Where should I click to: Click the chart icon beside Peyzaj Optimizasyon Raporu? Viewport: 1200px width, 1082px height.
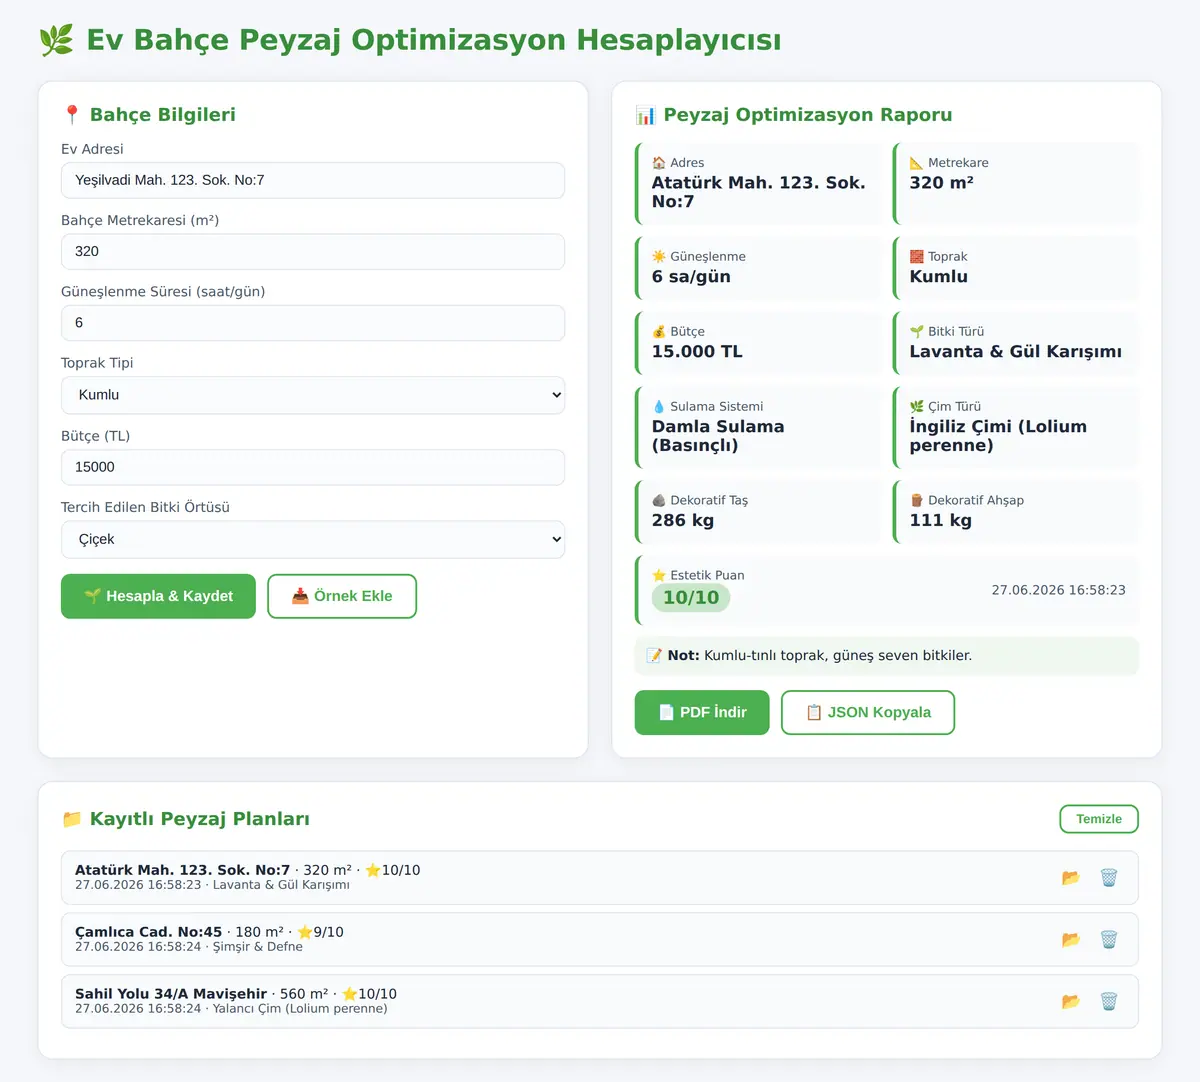(646, 115)
